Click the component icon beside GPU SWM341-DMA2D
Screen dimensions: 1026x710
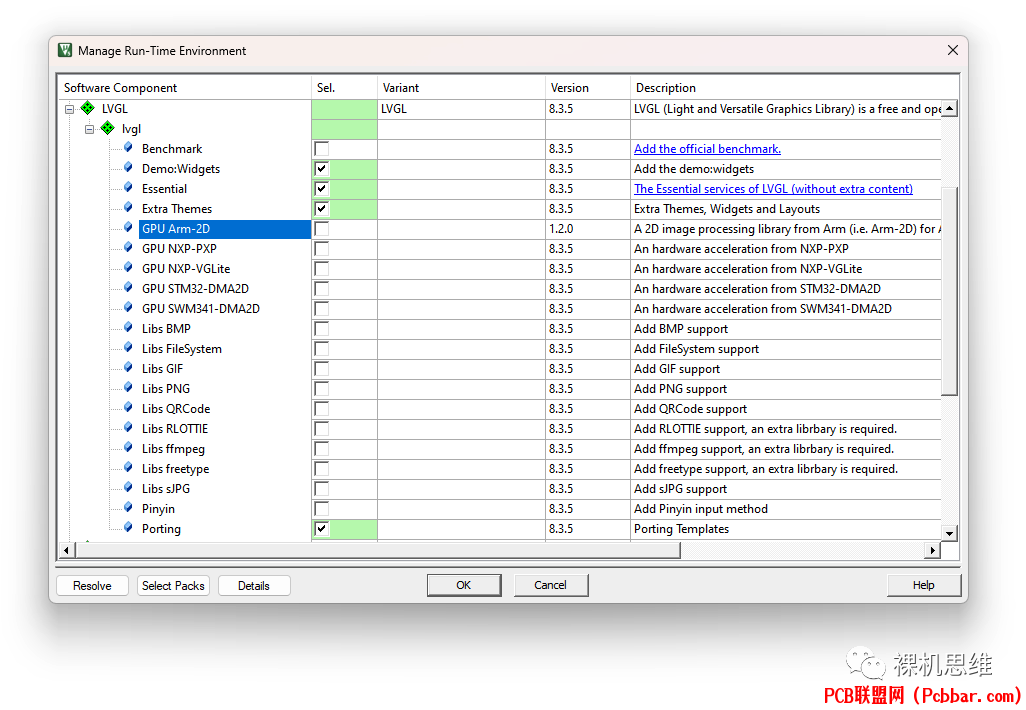coord(128,308)
